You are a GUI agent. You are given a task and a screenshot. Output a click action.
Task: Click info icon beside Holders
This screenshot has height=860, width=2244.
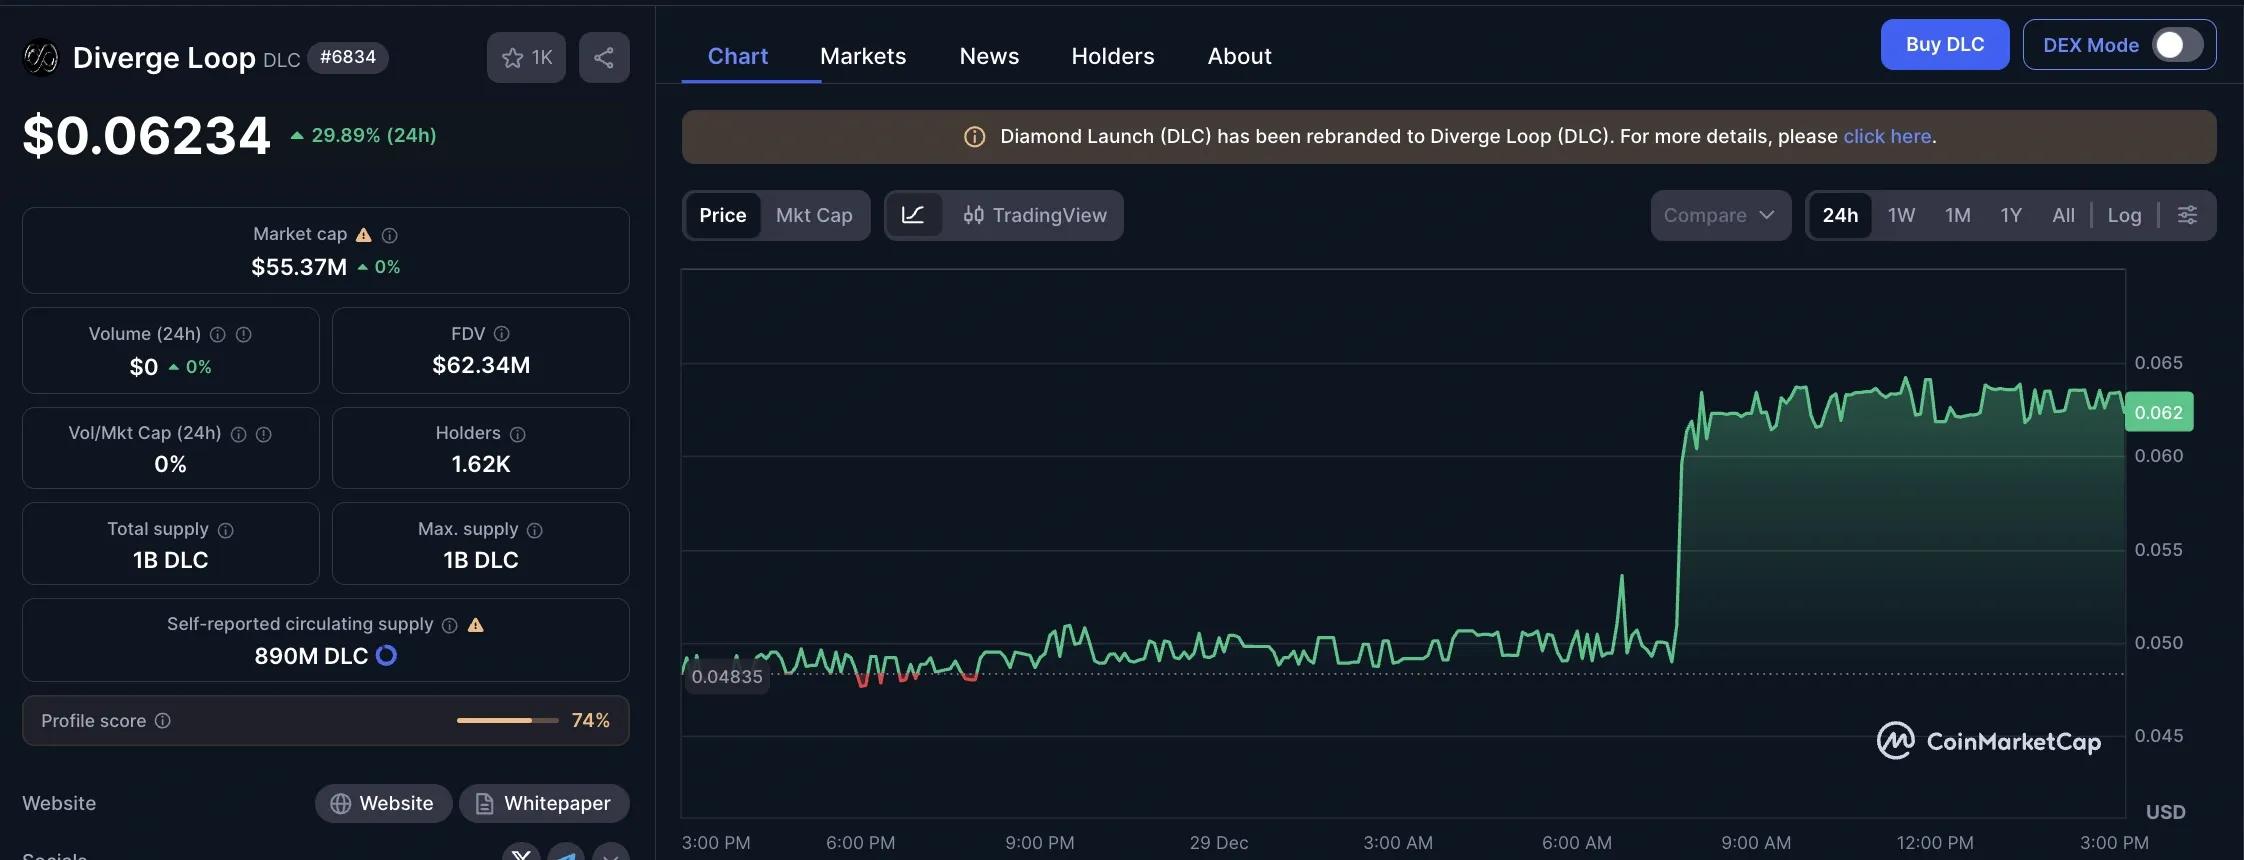click(x=518, y=434)
